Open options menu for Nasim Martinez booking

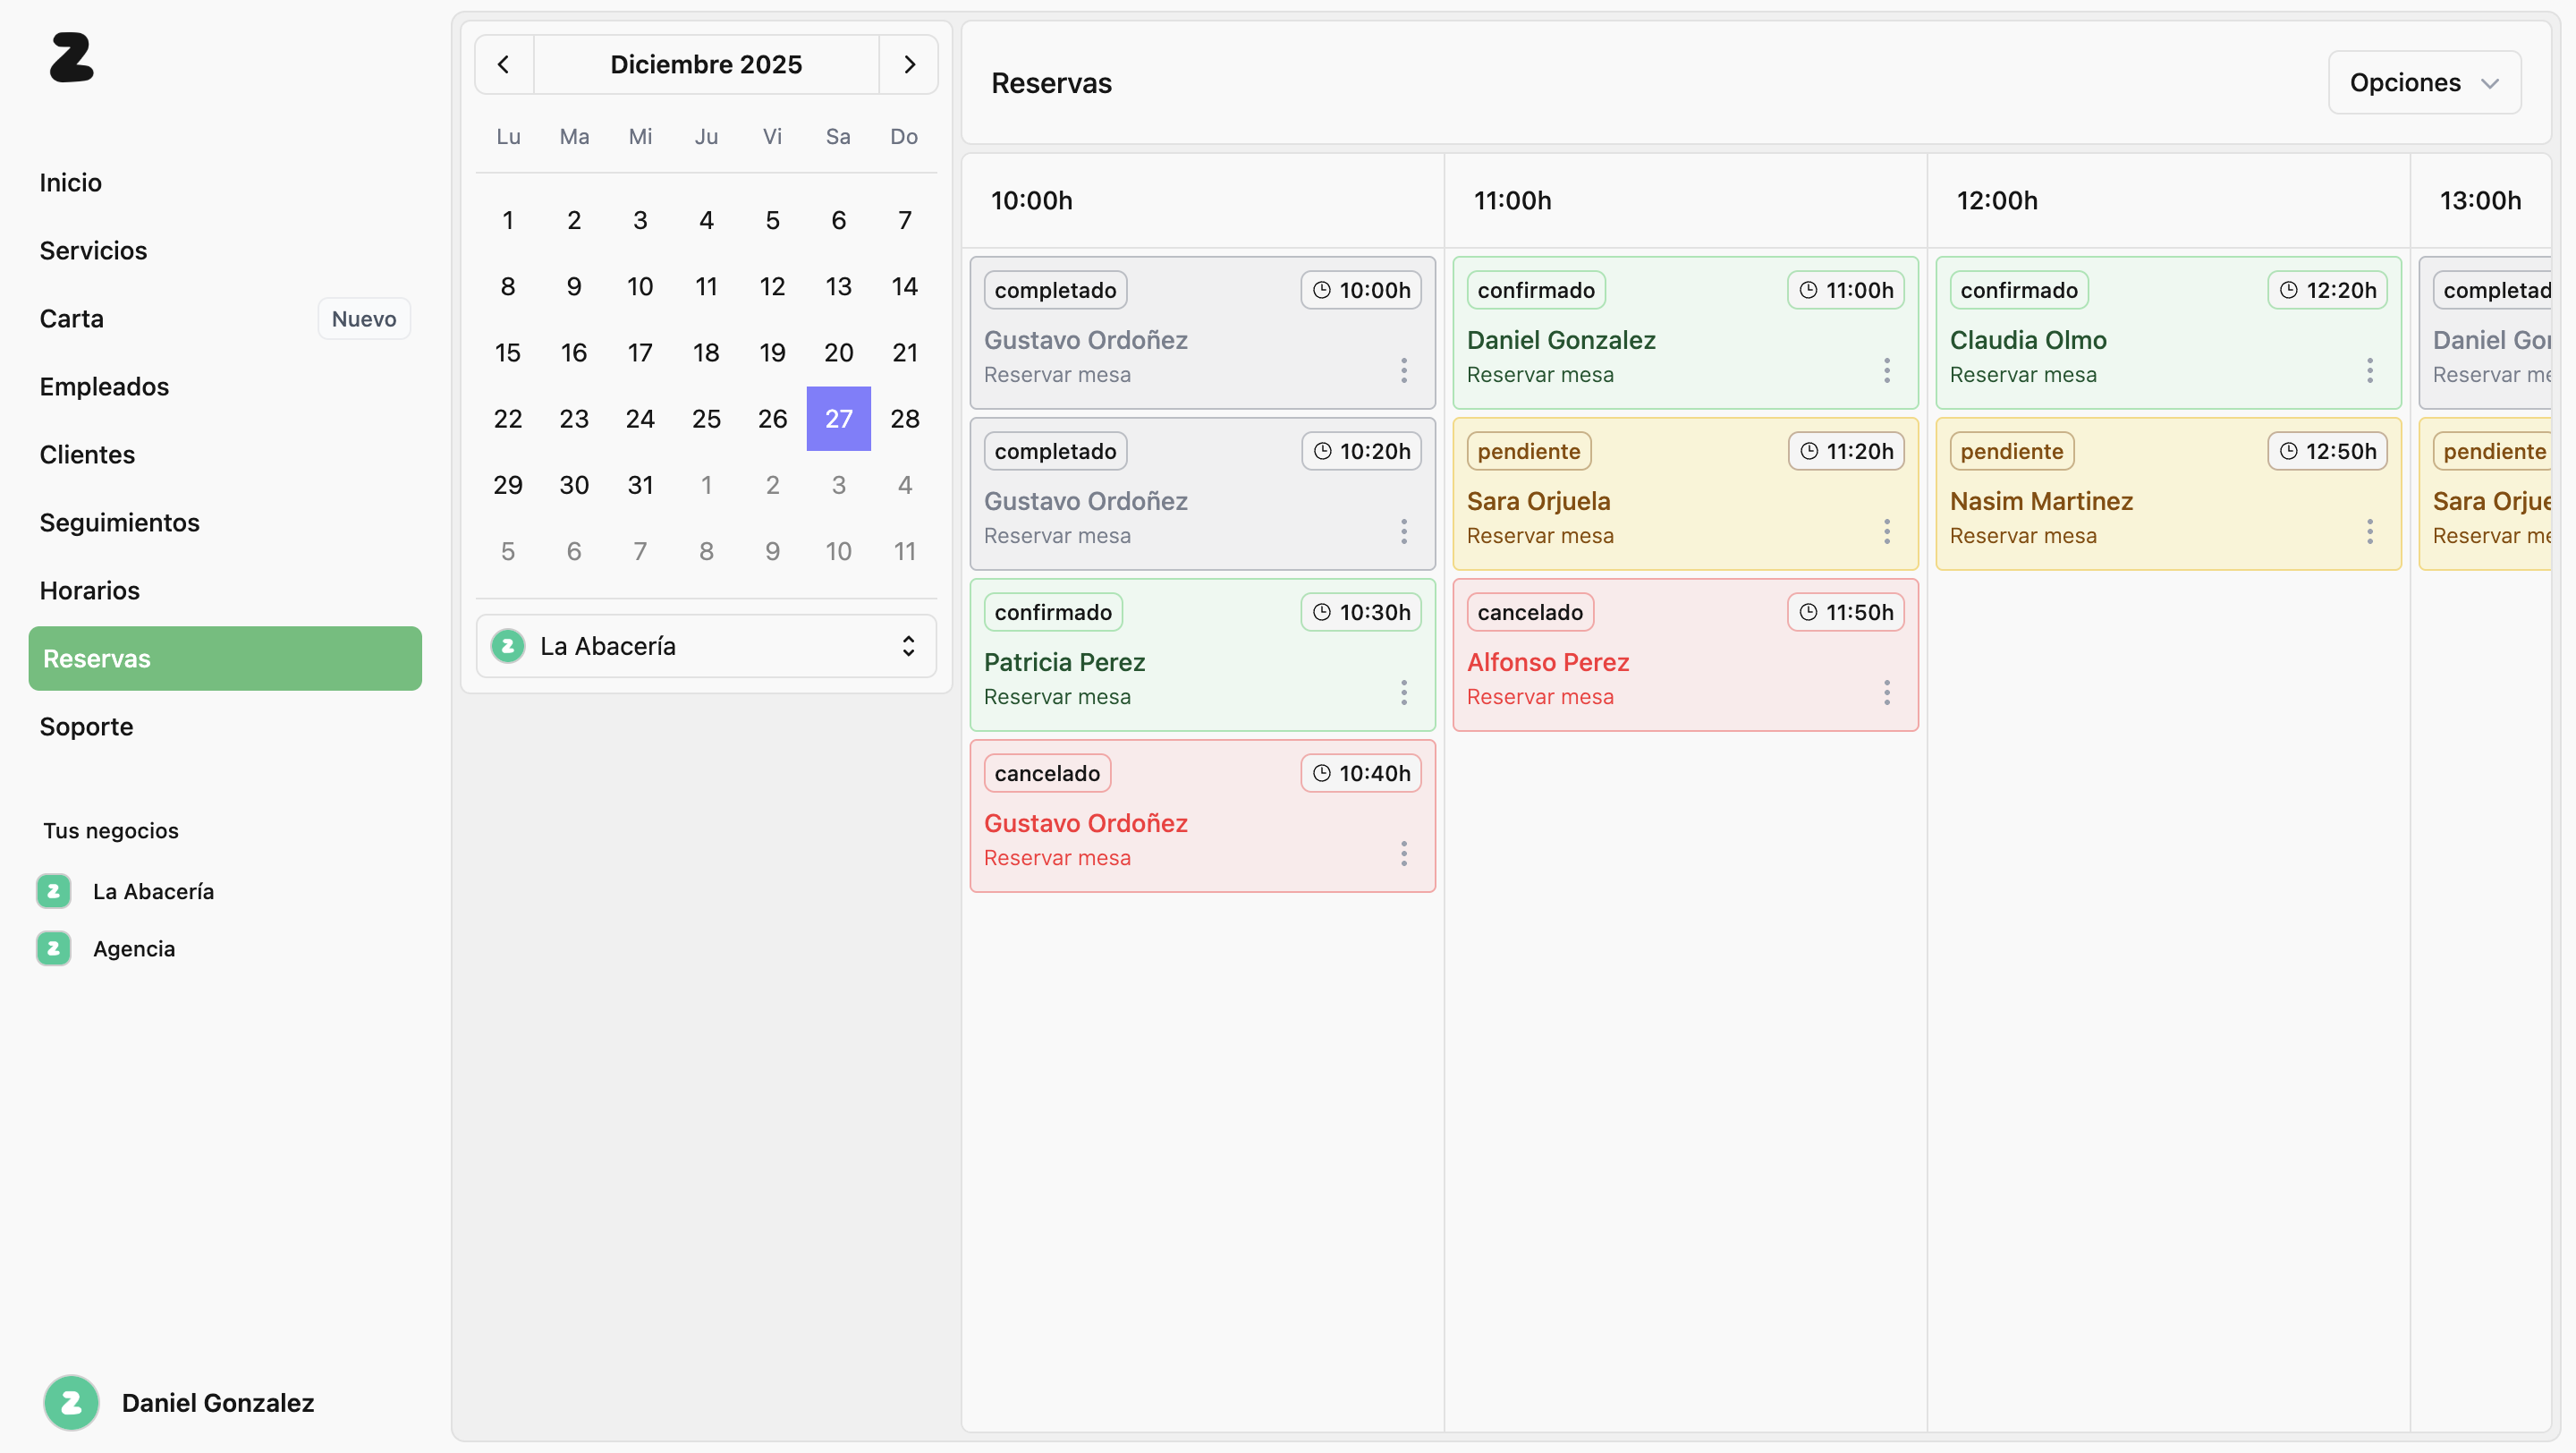2370,532
